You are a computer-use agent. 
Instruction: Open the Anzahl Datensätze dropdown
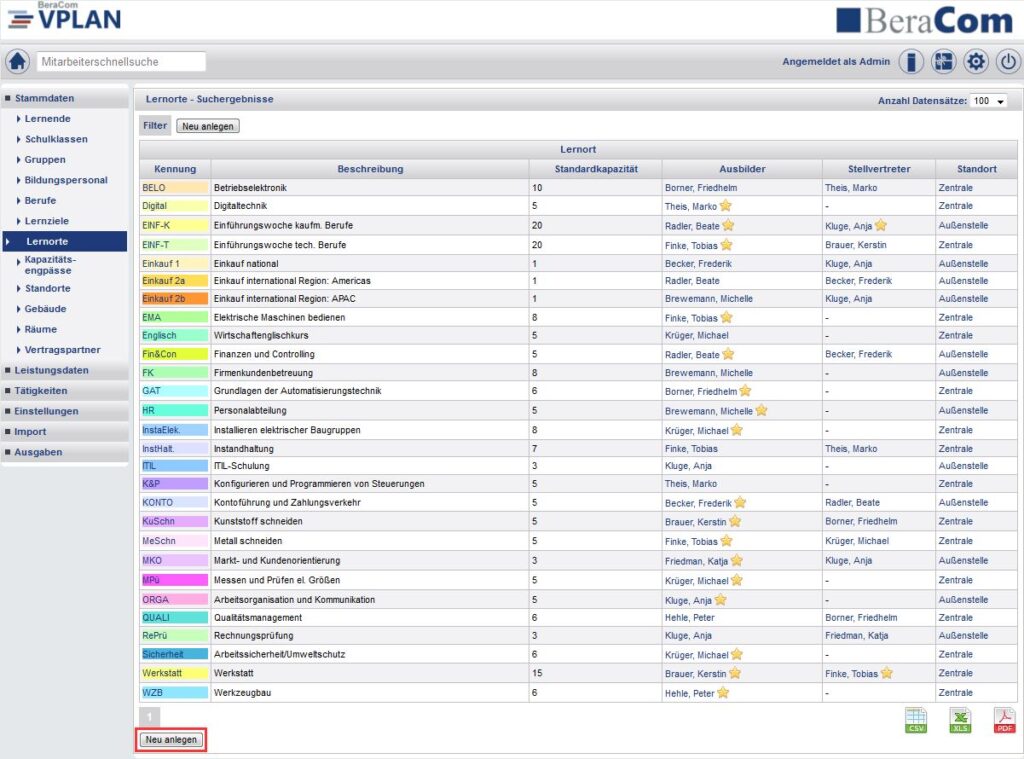pos(988,101)
